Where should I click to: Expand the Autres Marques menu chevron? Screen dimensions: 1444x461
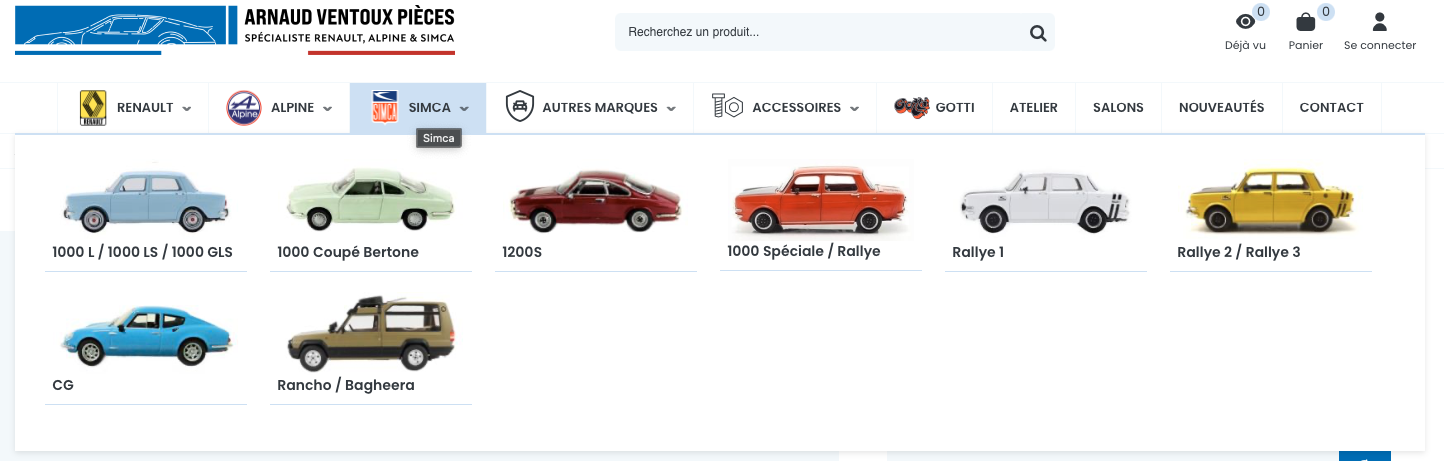pos(671,109)
